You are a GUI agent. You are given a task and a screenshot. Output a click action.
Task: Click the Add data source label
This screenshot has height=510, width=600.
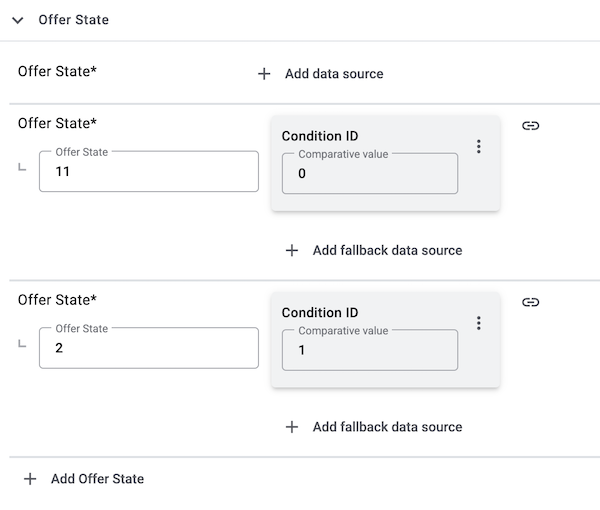click(x=333, y=74)
